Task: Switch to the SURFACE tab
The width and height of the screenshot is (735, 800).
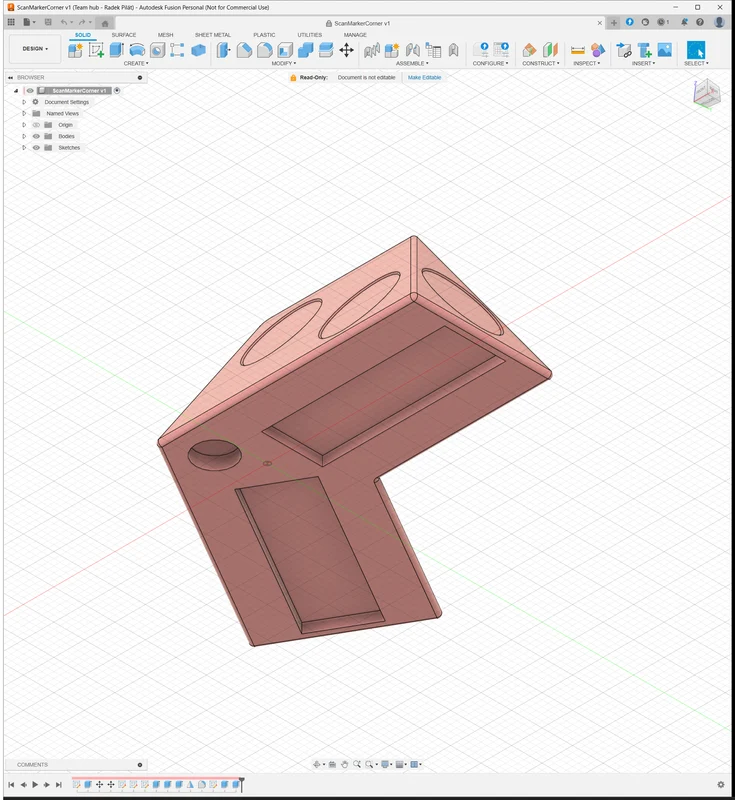Action: pos(124,35)
